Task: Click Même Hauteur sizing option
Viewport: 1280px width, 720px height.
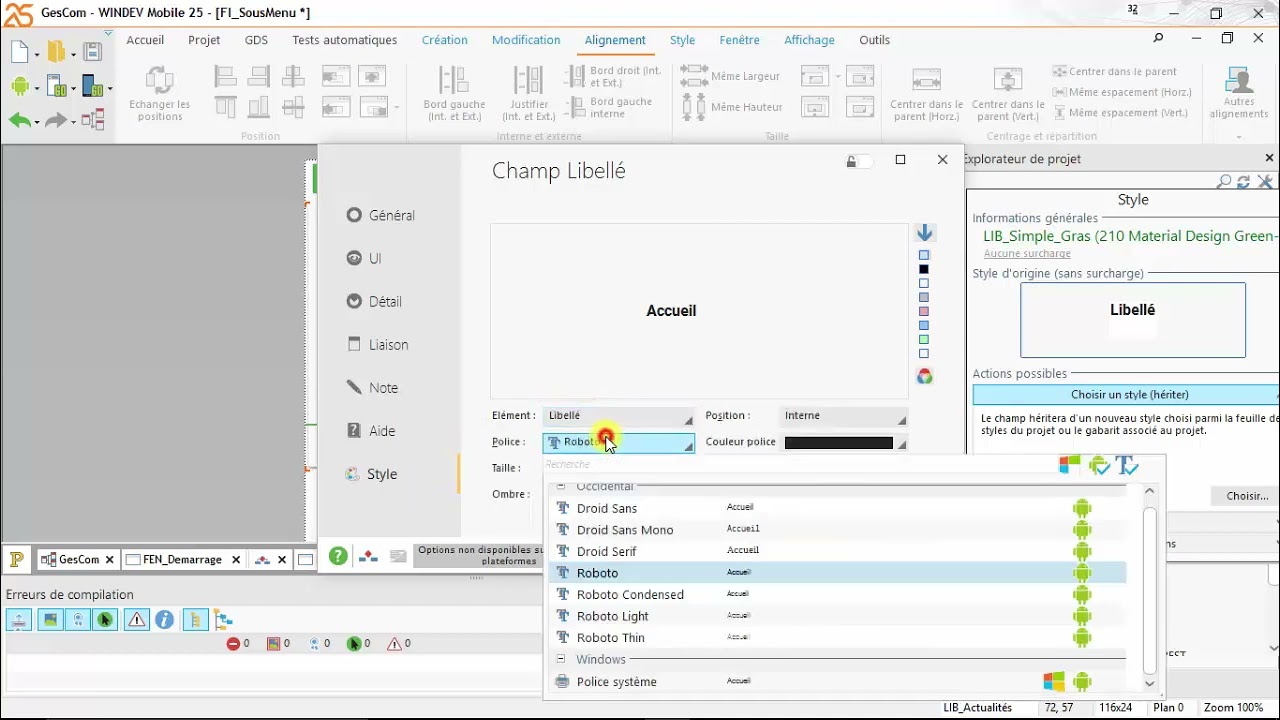Action: tap(731, 106)
